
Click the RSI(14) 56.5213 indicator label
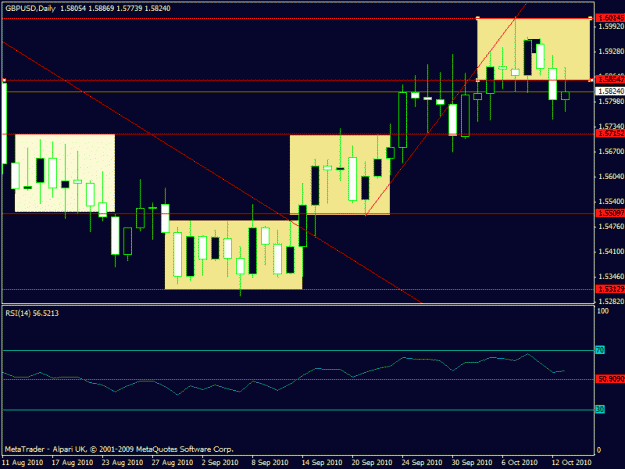pos(32,313)
